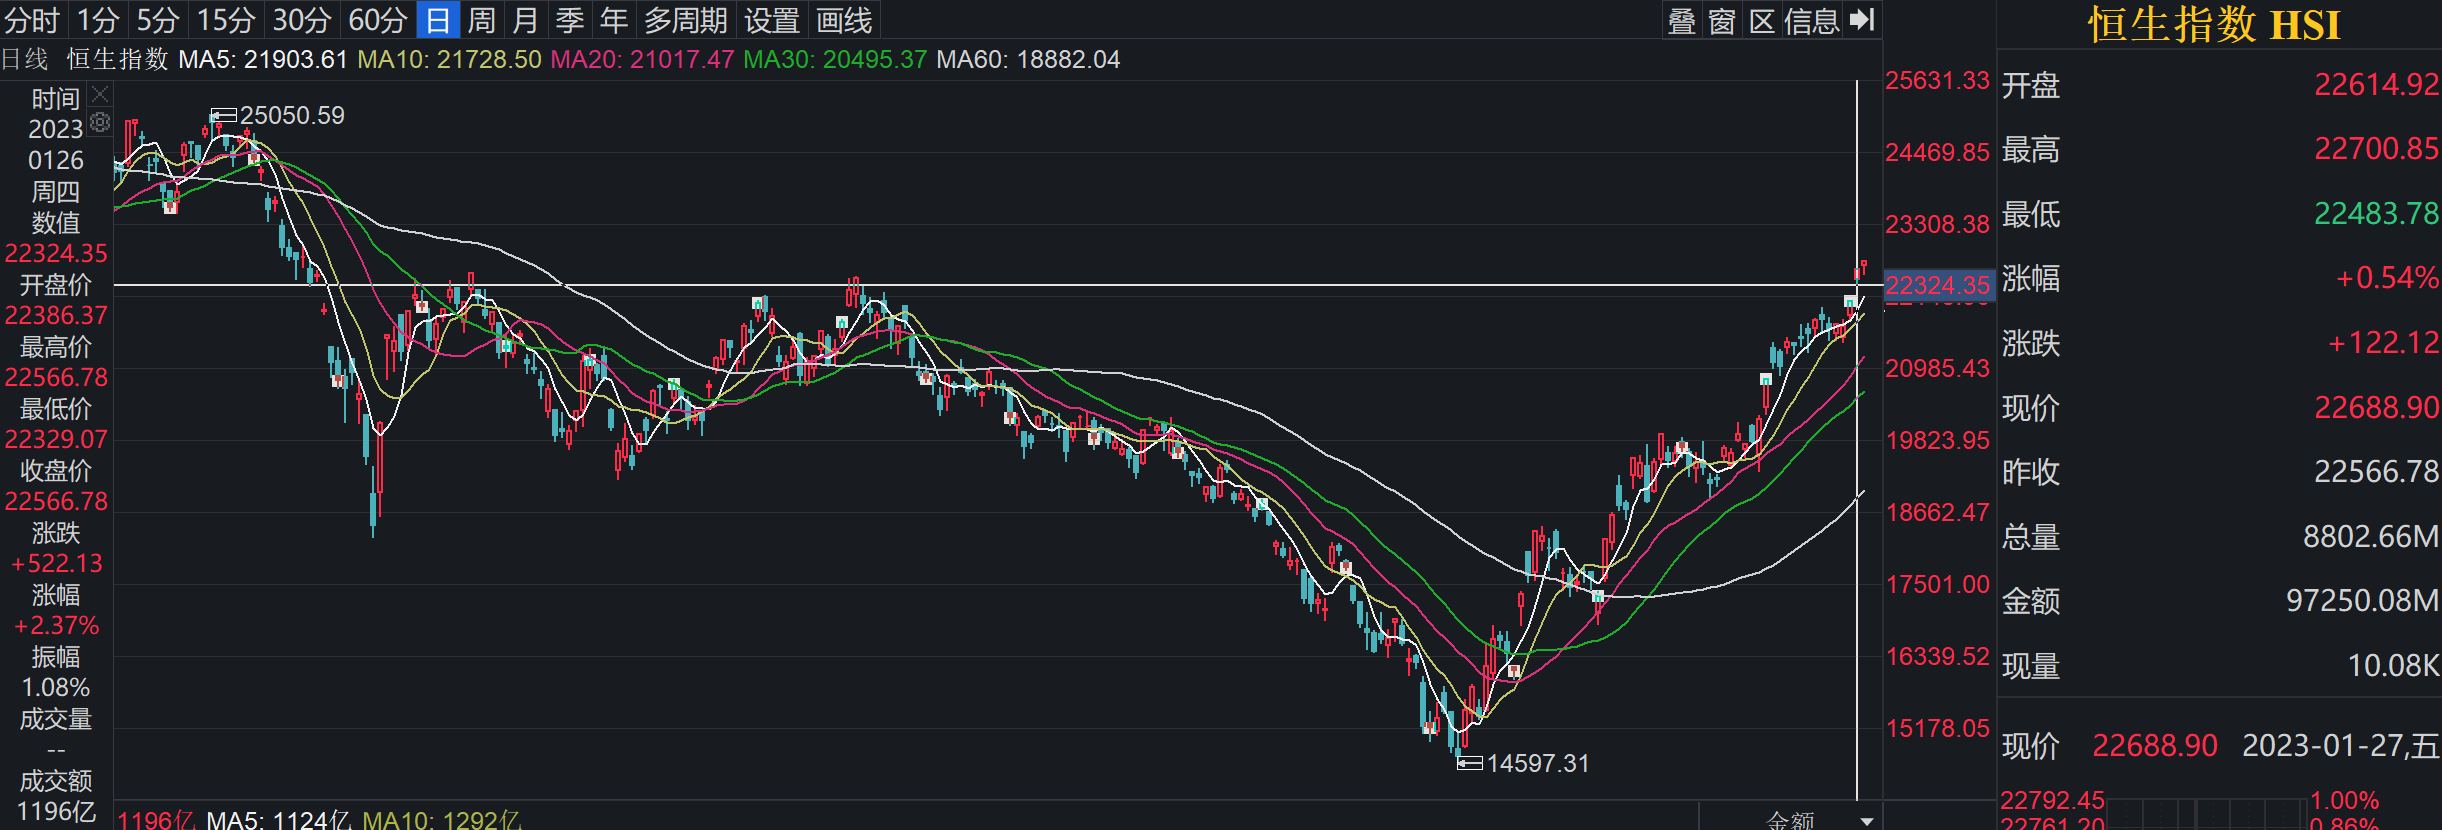This screenshot has width=2442, height=830.
Task: Click the 窗 multi-window button
Action: pyautogui.click(x=1722, y=20)
